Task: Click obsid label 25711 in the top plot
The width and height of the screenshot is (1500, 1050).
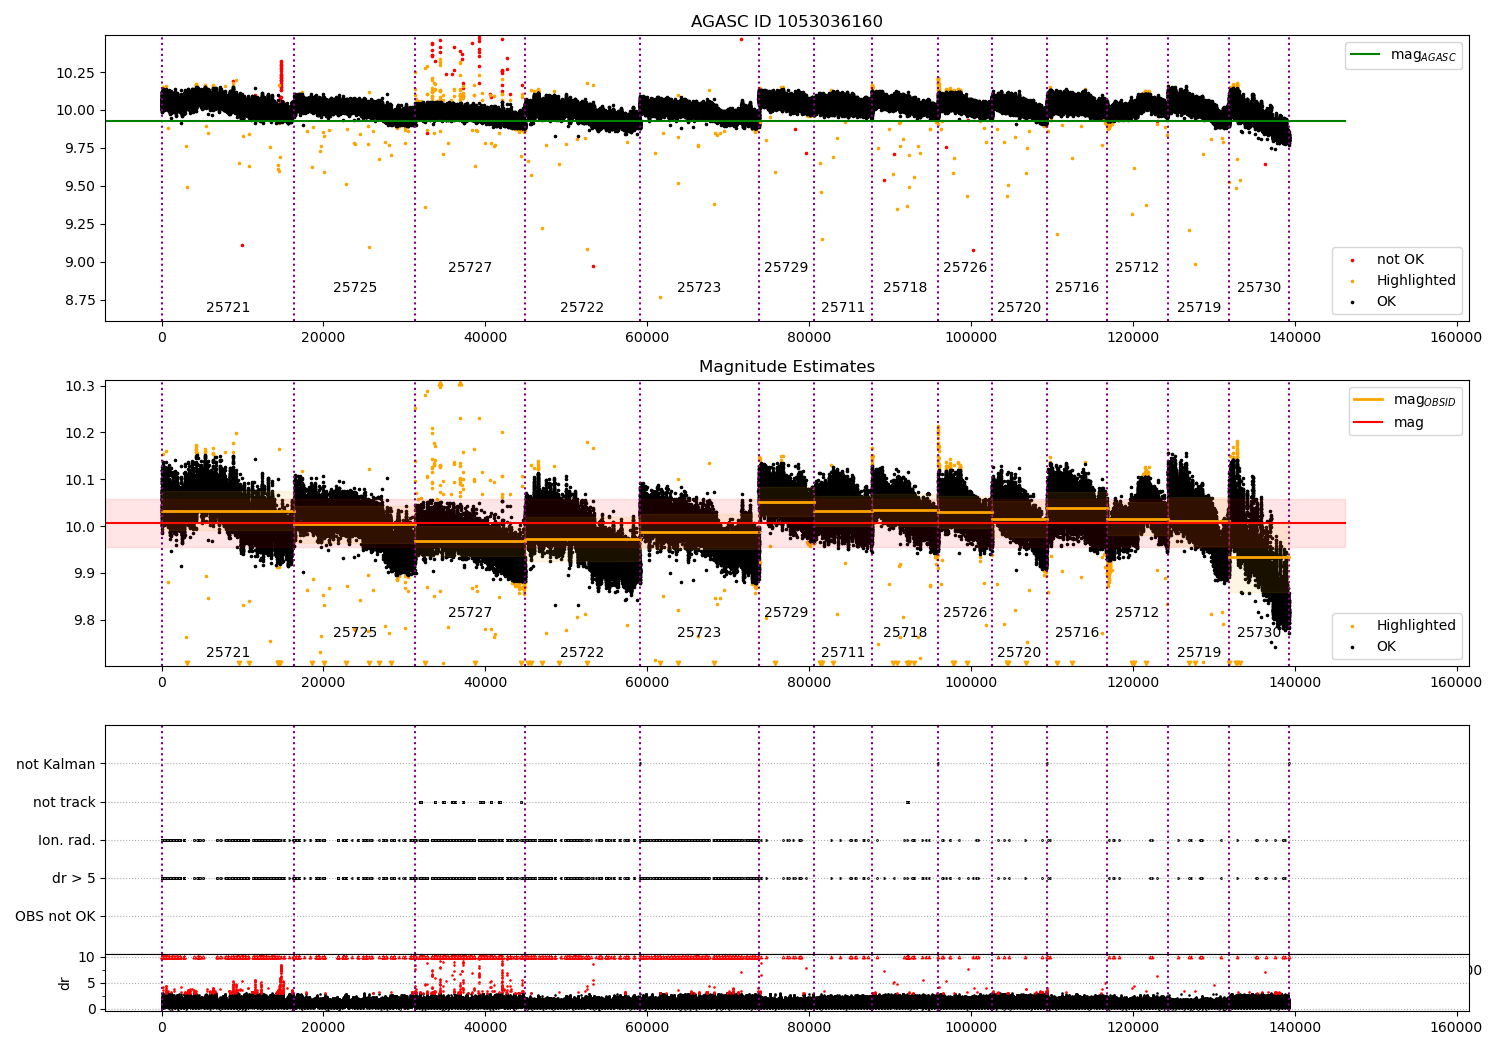Action: click(x=843, y=308)
